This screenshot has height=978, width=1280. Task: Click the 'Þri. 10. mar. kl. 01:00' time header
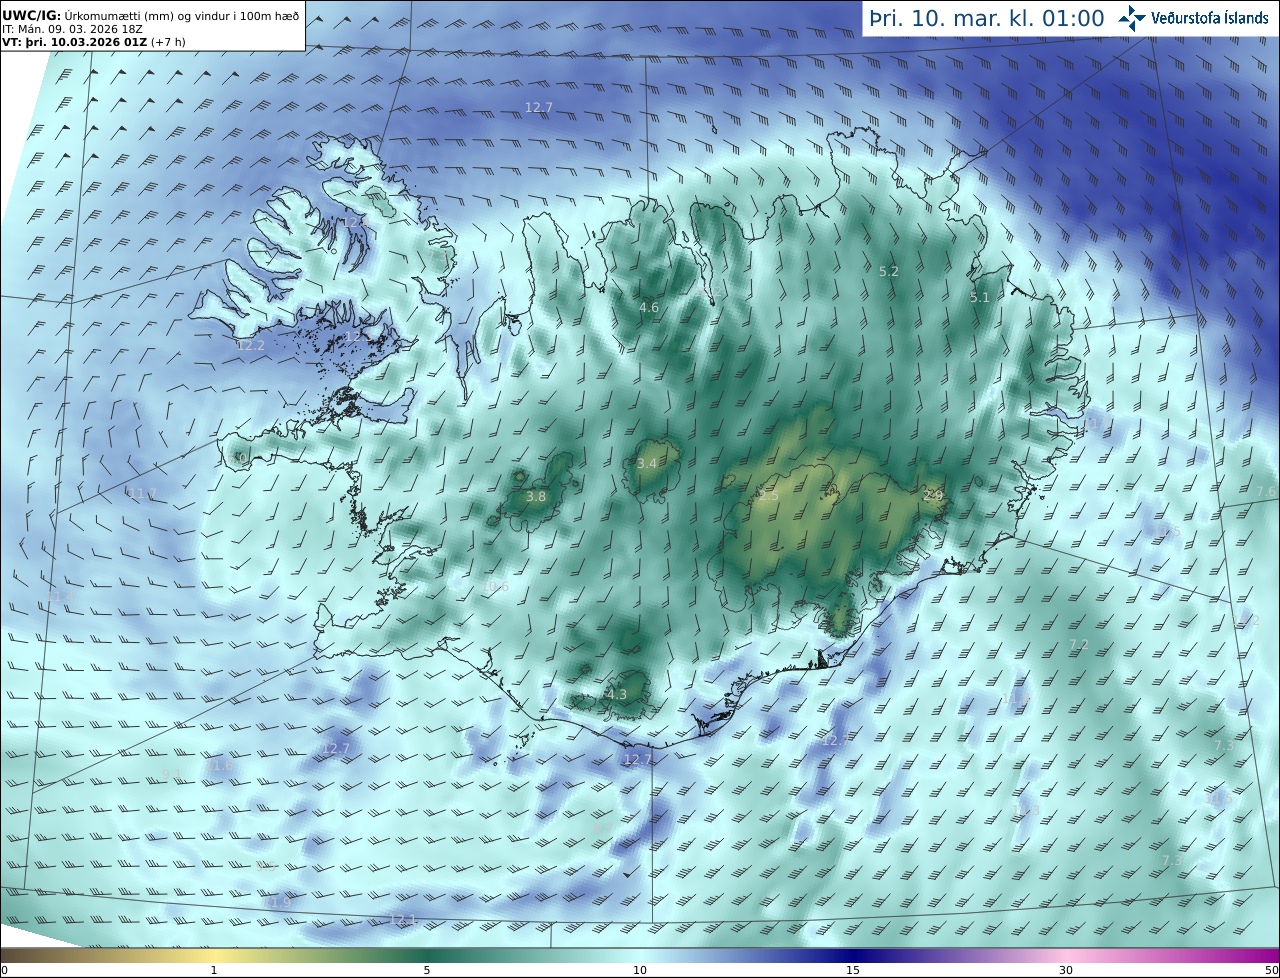[987, 19]
